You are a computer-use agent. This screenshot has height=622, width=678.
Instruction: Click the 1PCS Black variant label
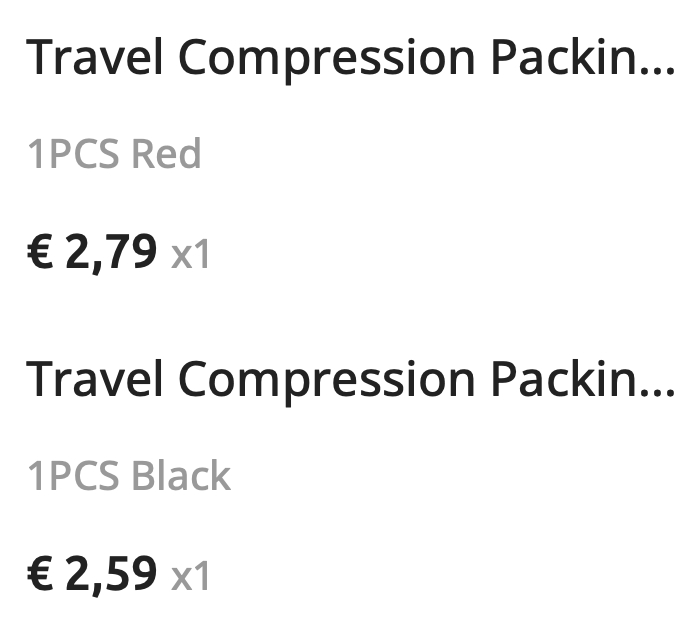coord(128,476)
